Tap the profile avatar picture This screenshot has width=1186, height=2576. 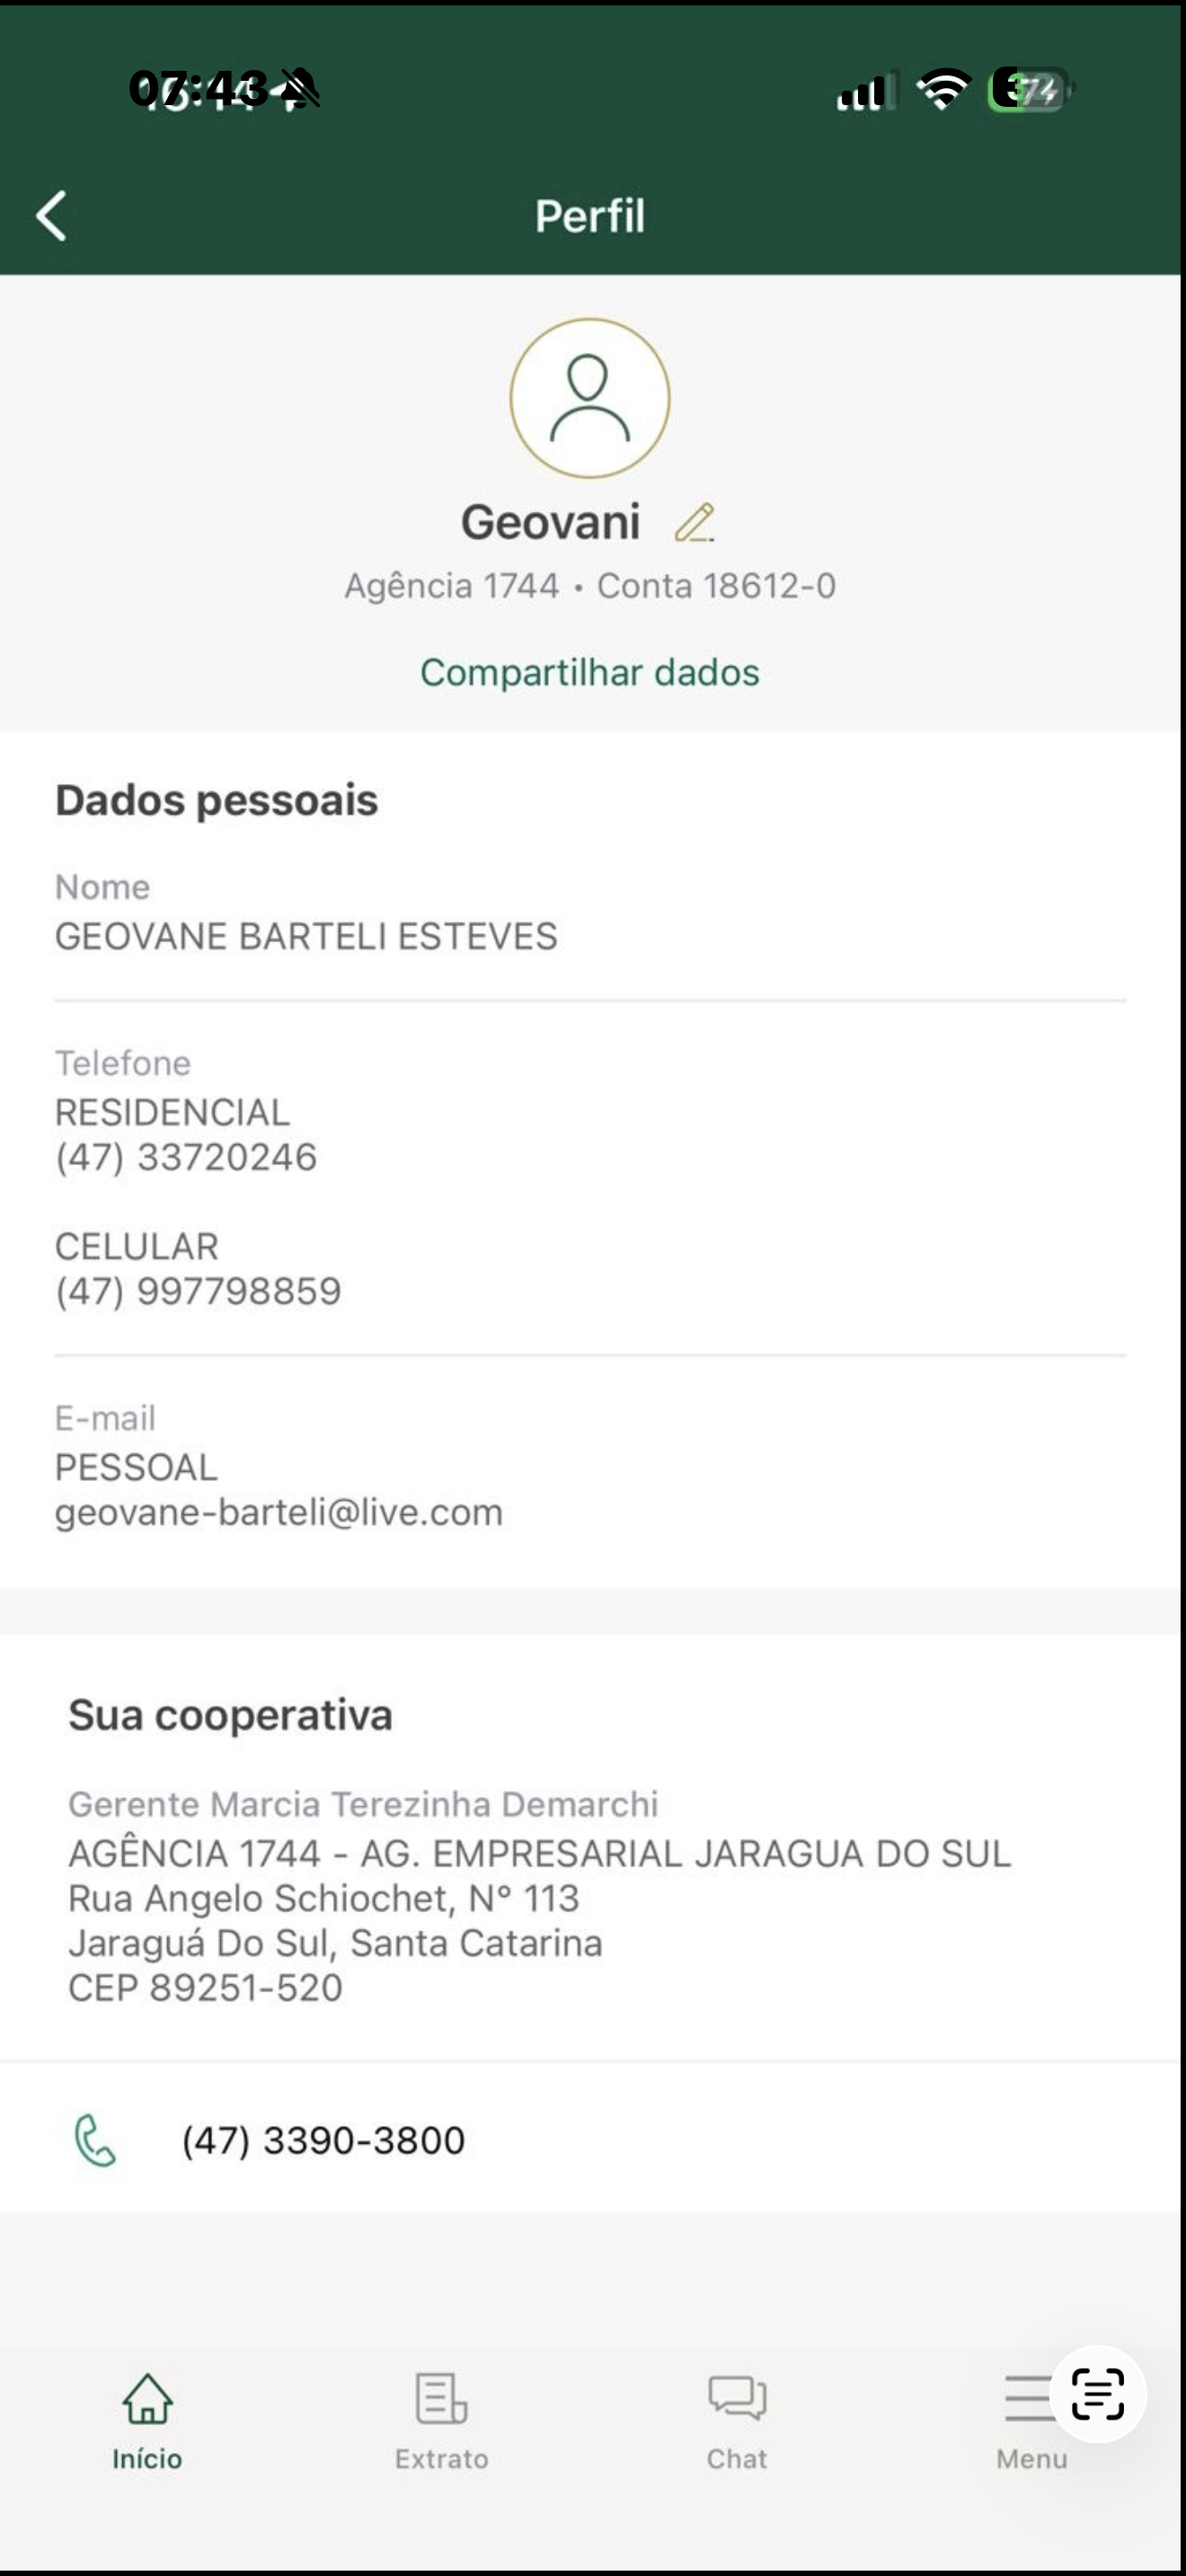click(x=590, y=398)
